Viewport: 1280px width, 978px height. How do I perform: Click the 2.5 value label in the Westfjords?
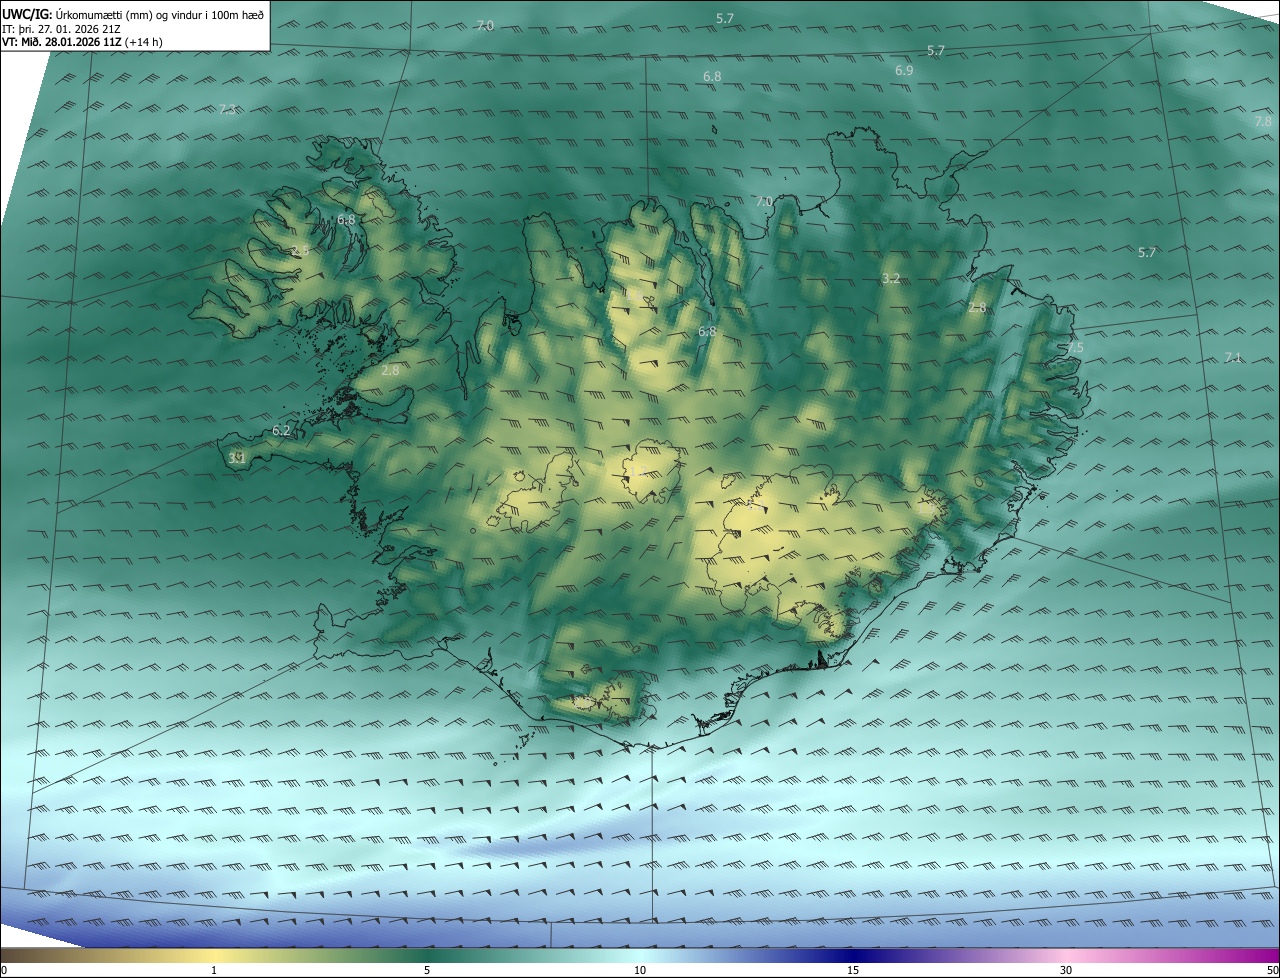pyautogui.click(x=300, y=251)
